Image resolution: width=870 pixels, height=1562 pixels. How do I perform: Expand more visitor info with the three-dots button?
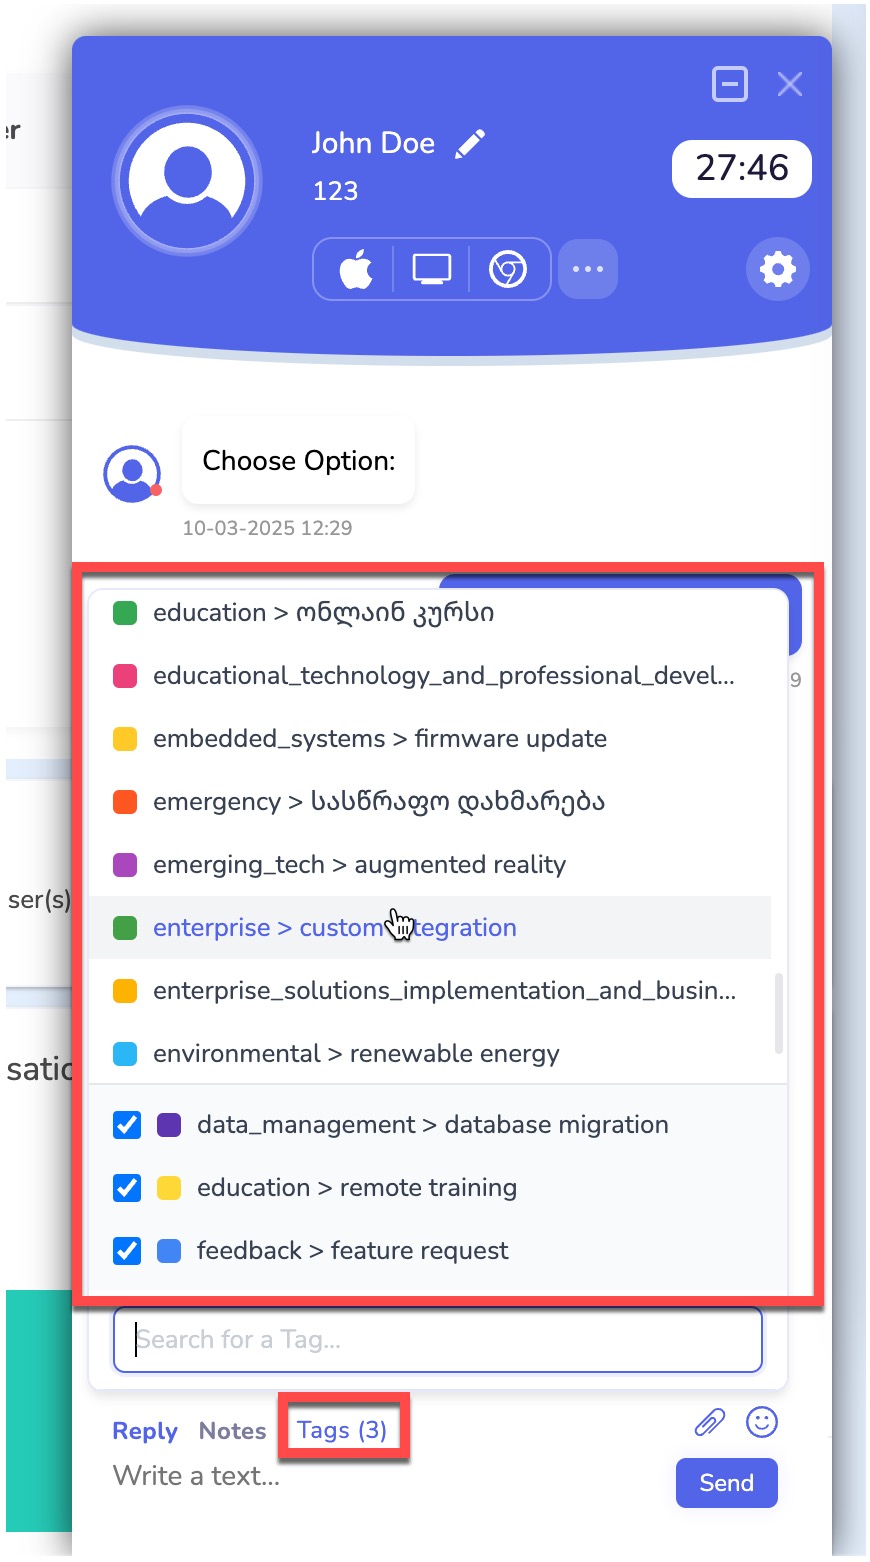[588, 269]
